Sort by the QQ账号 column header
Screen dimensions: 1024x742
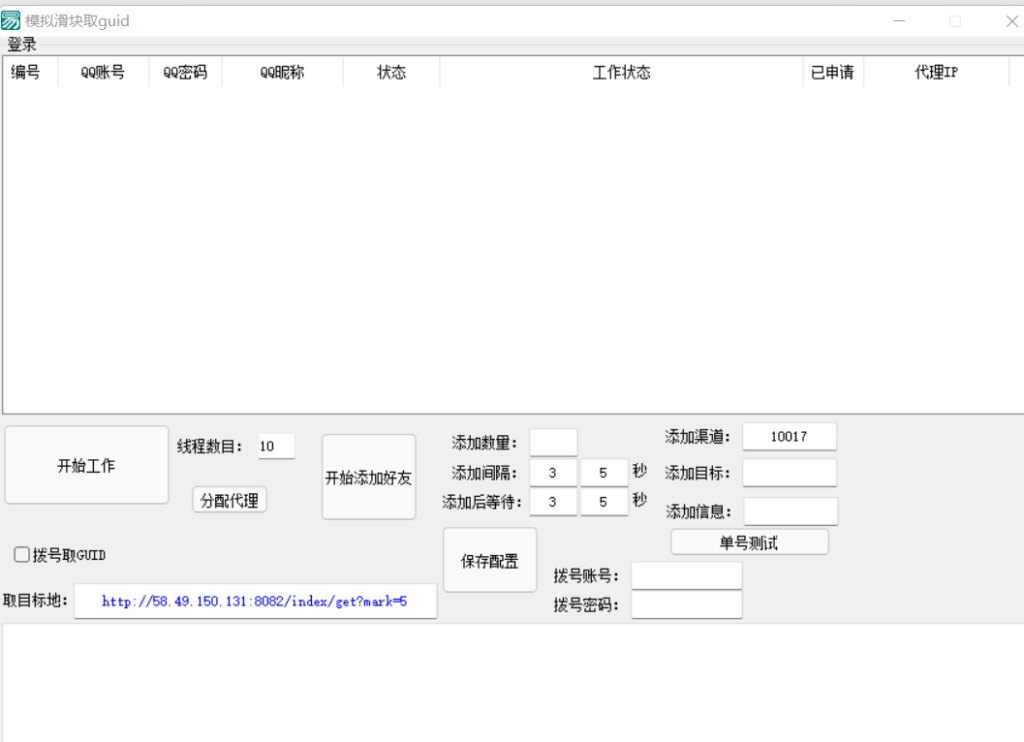click(x=103, y=73)
